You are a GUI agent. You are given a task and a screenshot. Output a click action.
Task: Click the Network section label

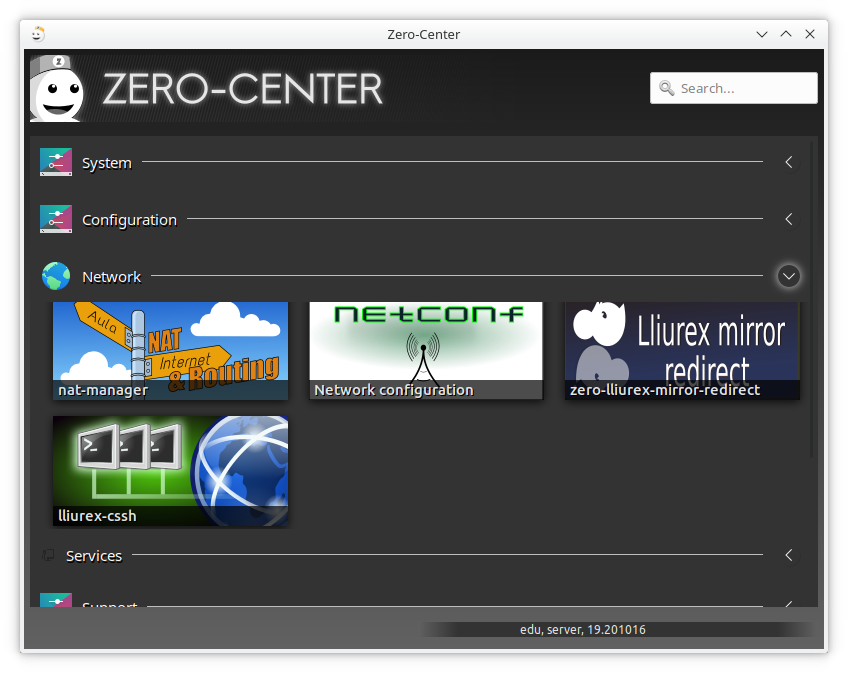pos(111,277)
